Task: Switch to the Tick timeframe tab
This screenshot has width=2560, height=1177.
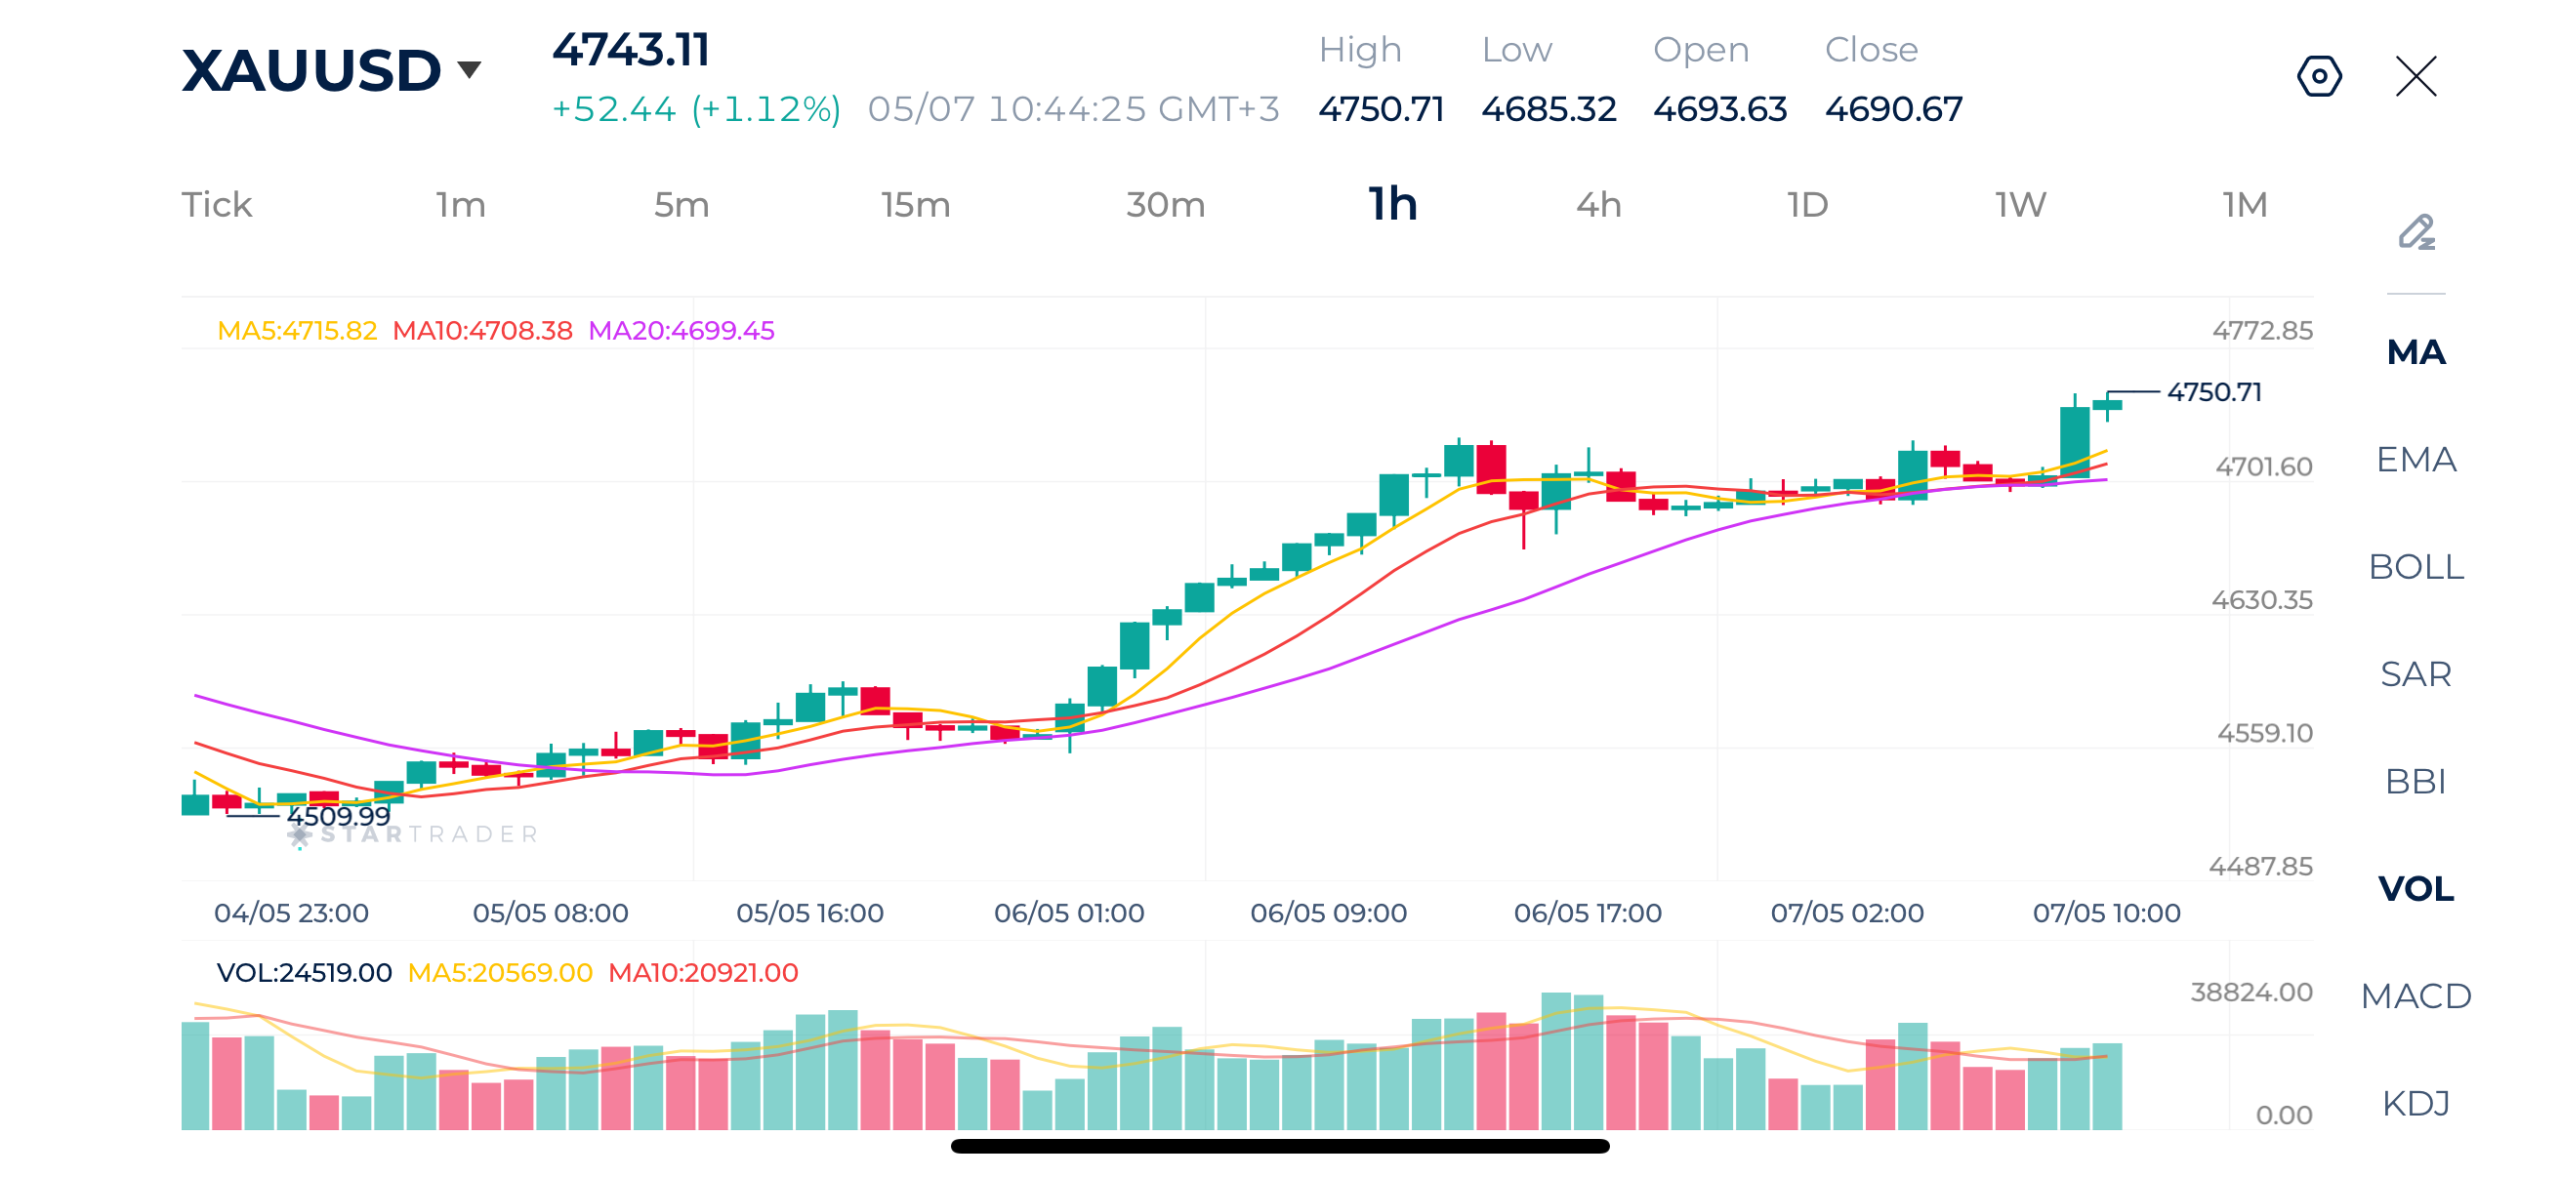Action: 216,204
